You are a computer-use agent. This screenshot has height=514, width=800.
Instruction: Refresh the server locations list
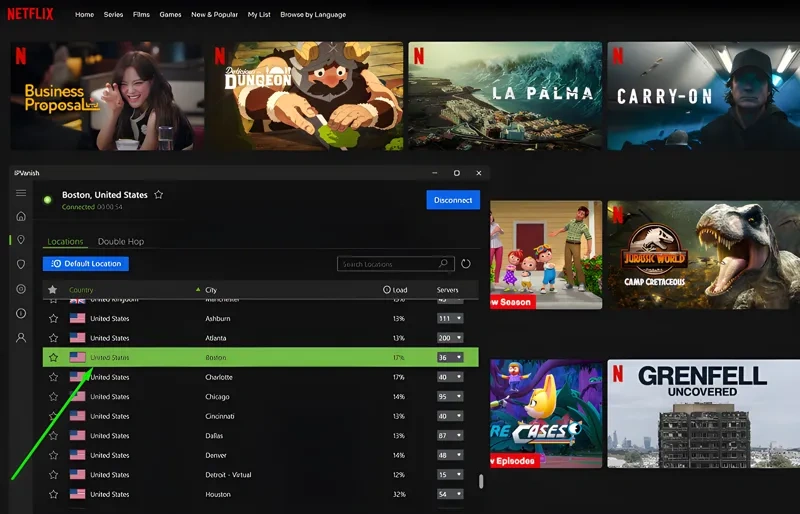coord(465,264)
